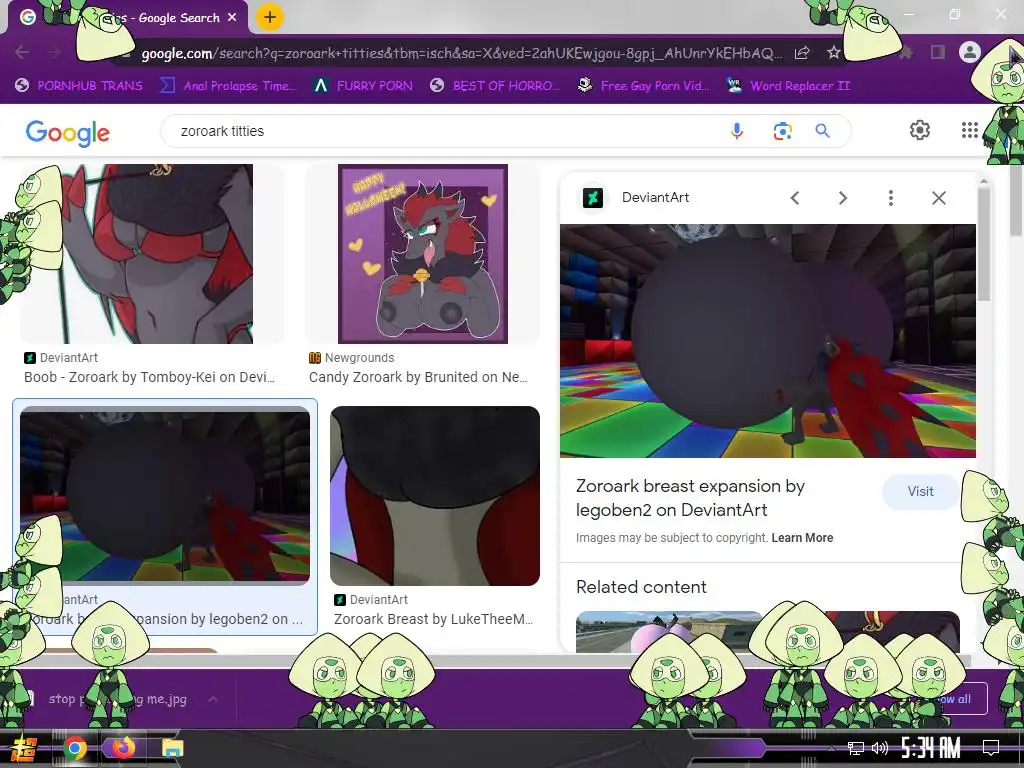Focus the URL address bar
1024x768 pixels.
click(460, 53)
